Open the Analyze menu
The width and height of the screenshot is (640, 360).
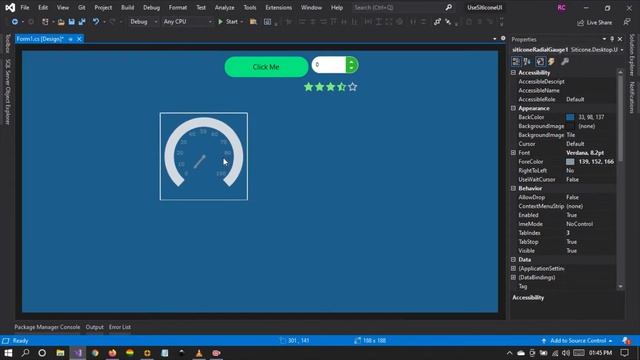click(224, 7)
